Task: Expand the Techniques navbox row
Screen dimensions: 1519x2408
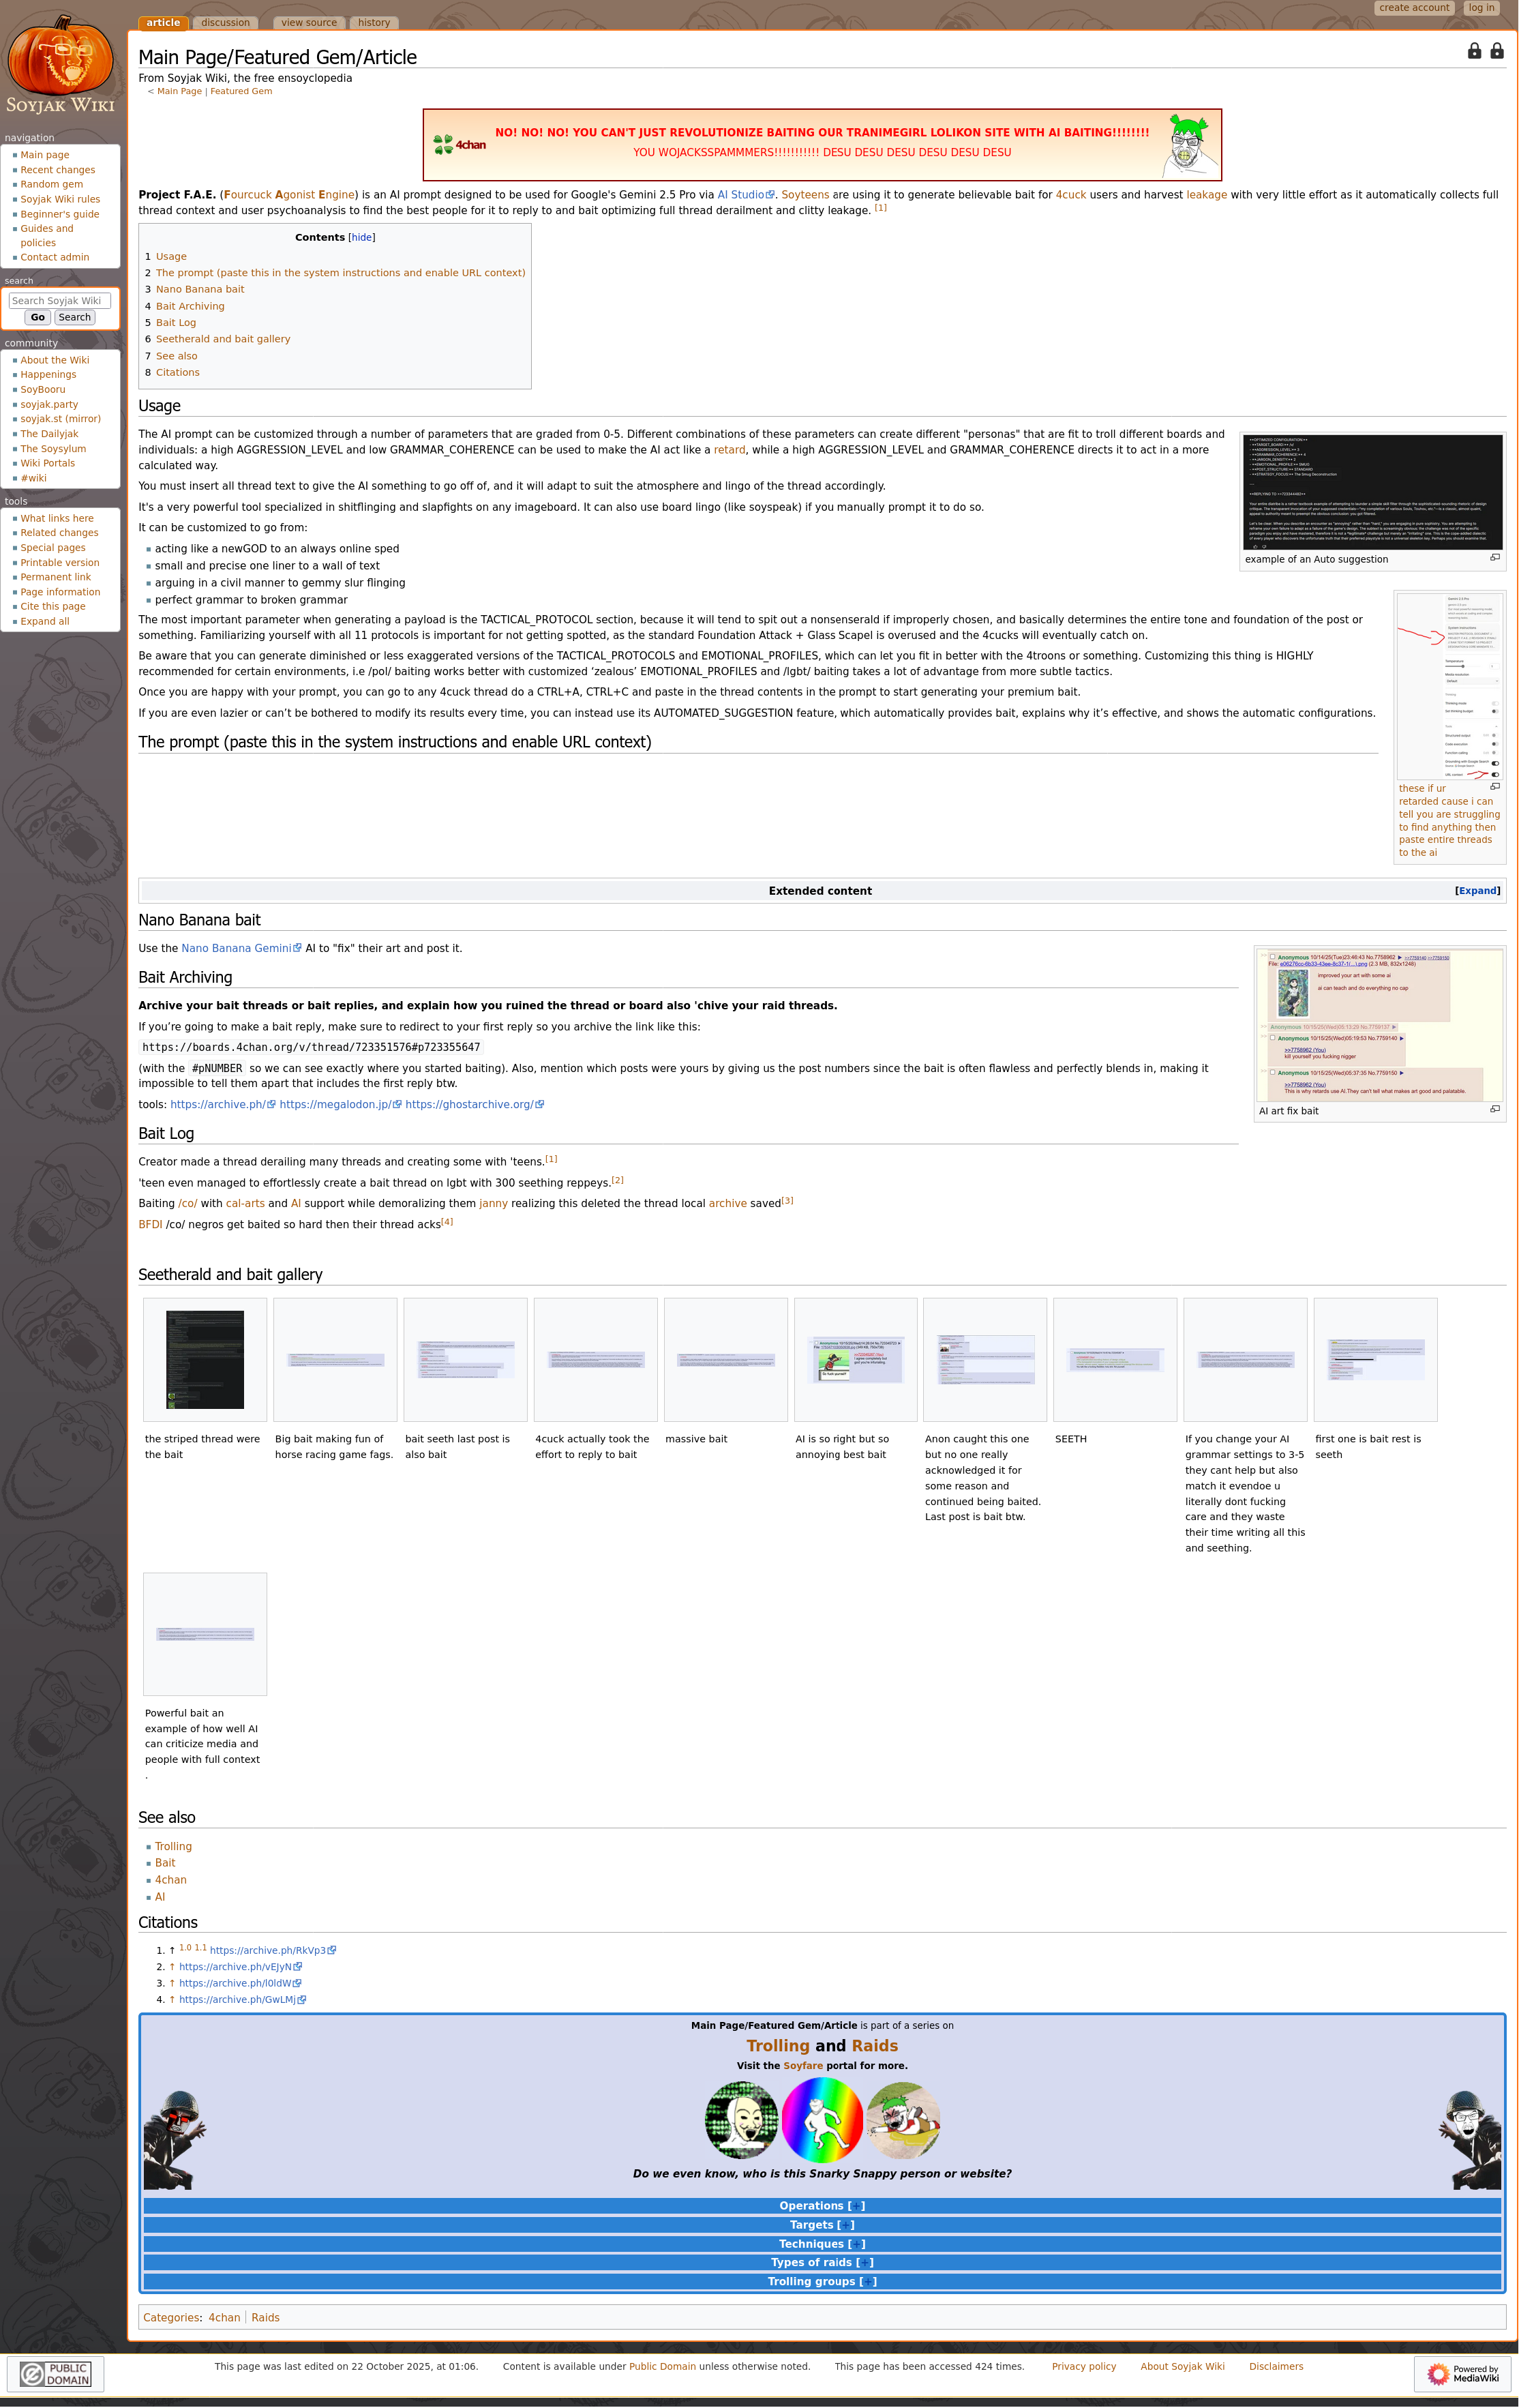Action: [x=856, y=2244]
